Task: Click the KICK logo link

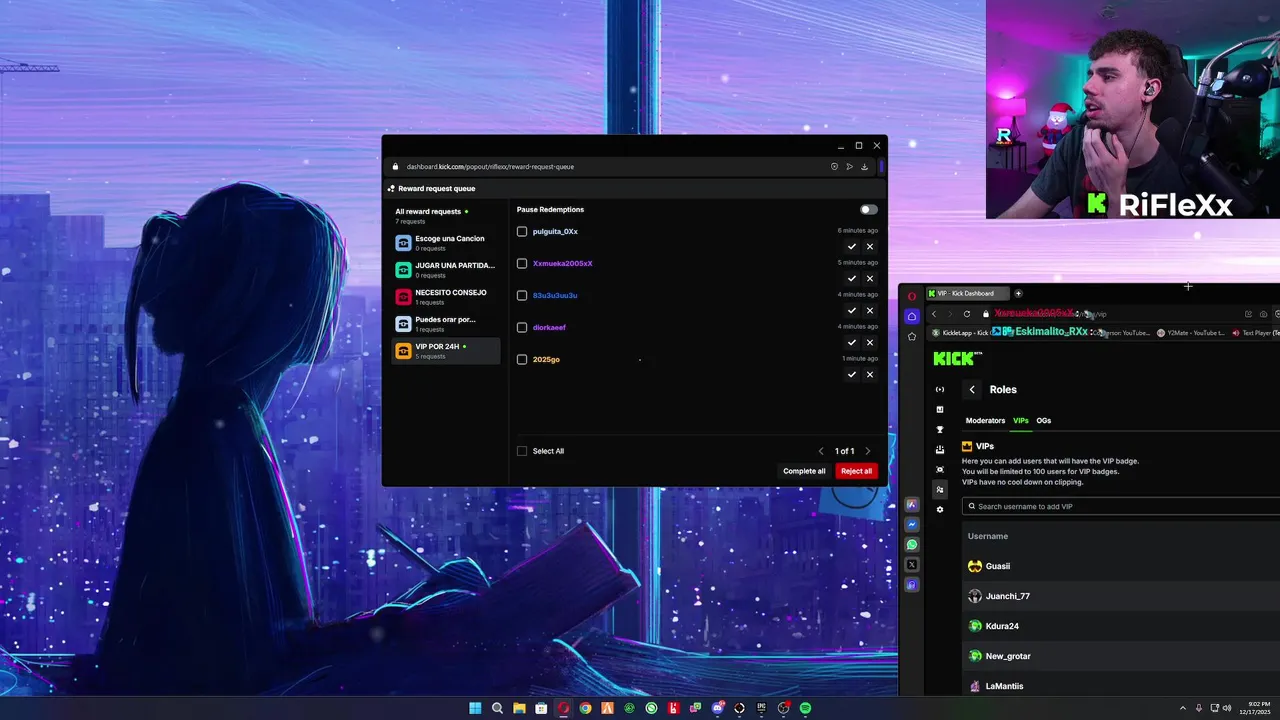Action: point(955,358)
